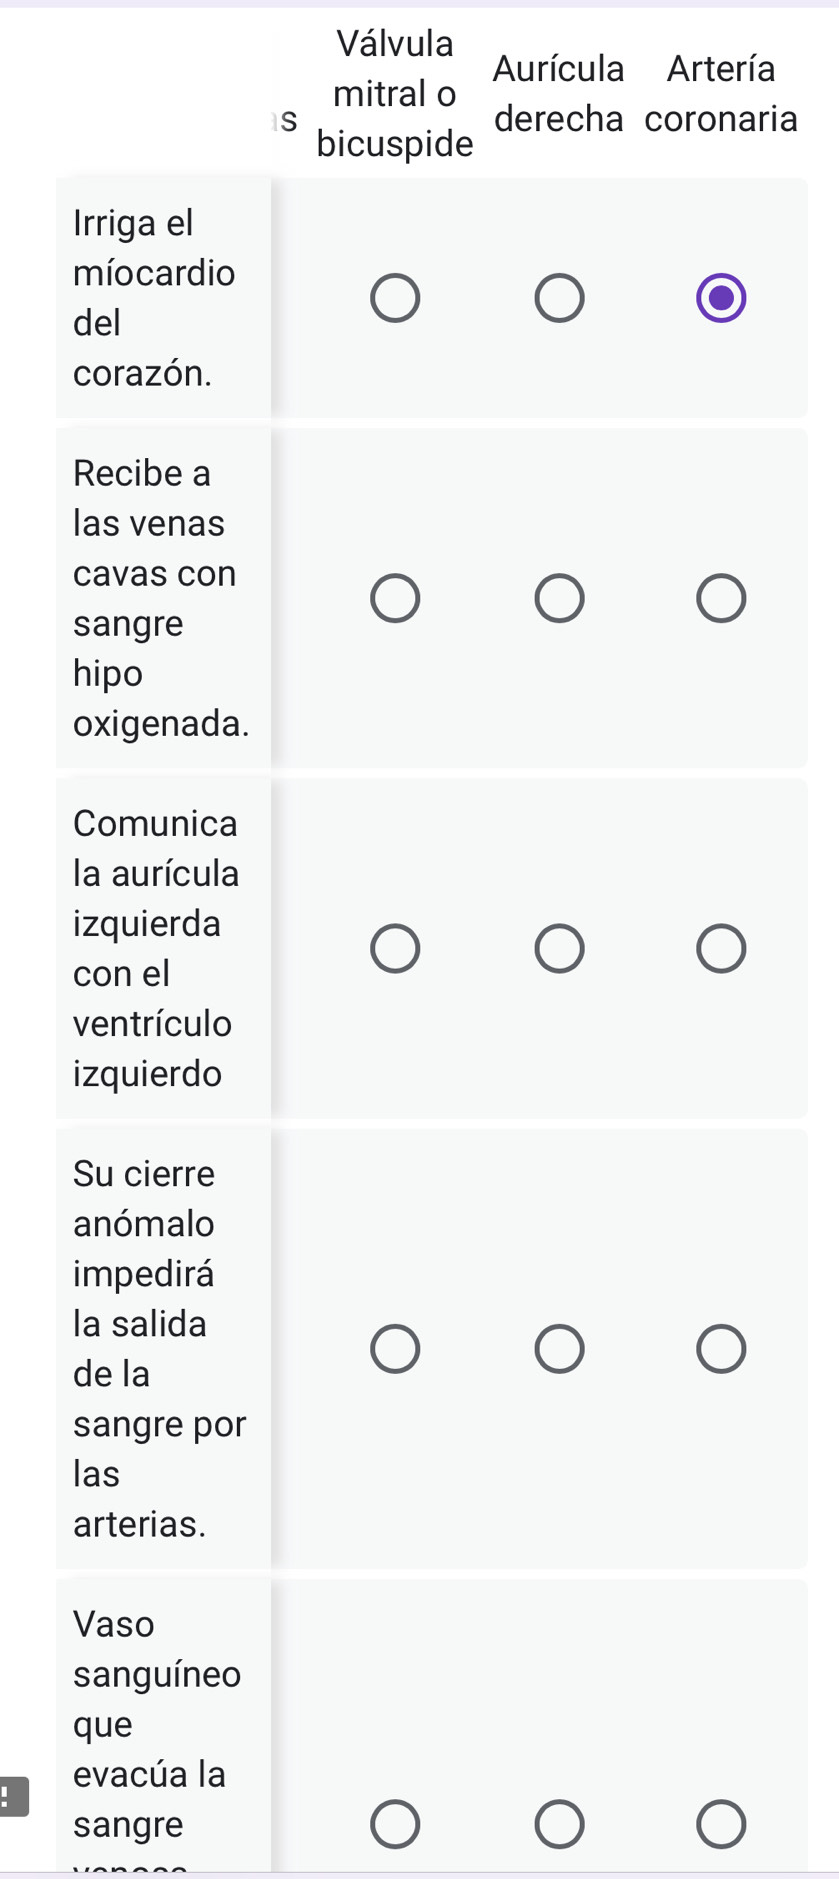This screenshot has height=1879, width=839.
Task: Select Aurícula derecha for 'Irriga el míocardio'
Action: 559,298
